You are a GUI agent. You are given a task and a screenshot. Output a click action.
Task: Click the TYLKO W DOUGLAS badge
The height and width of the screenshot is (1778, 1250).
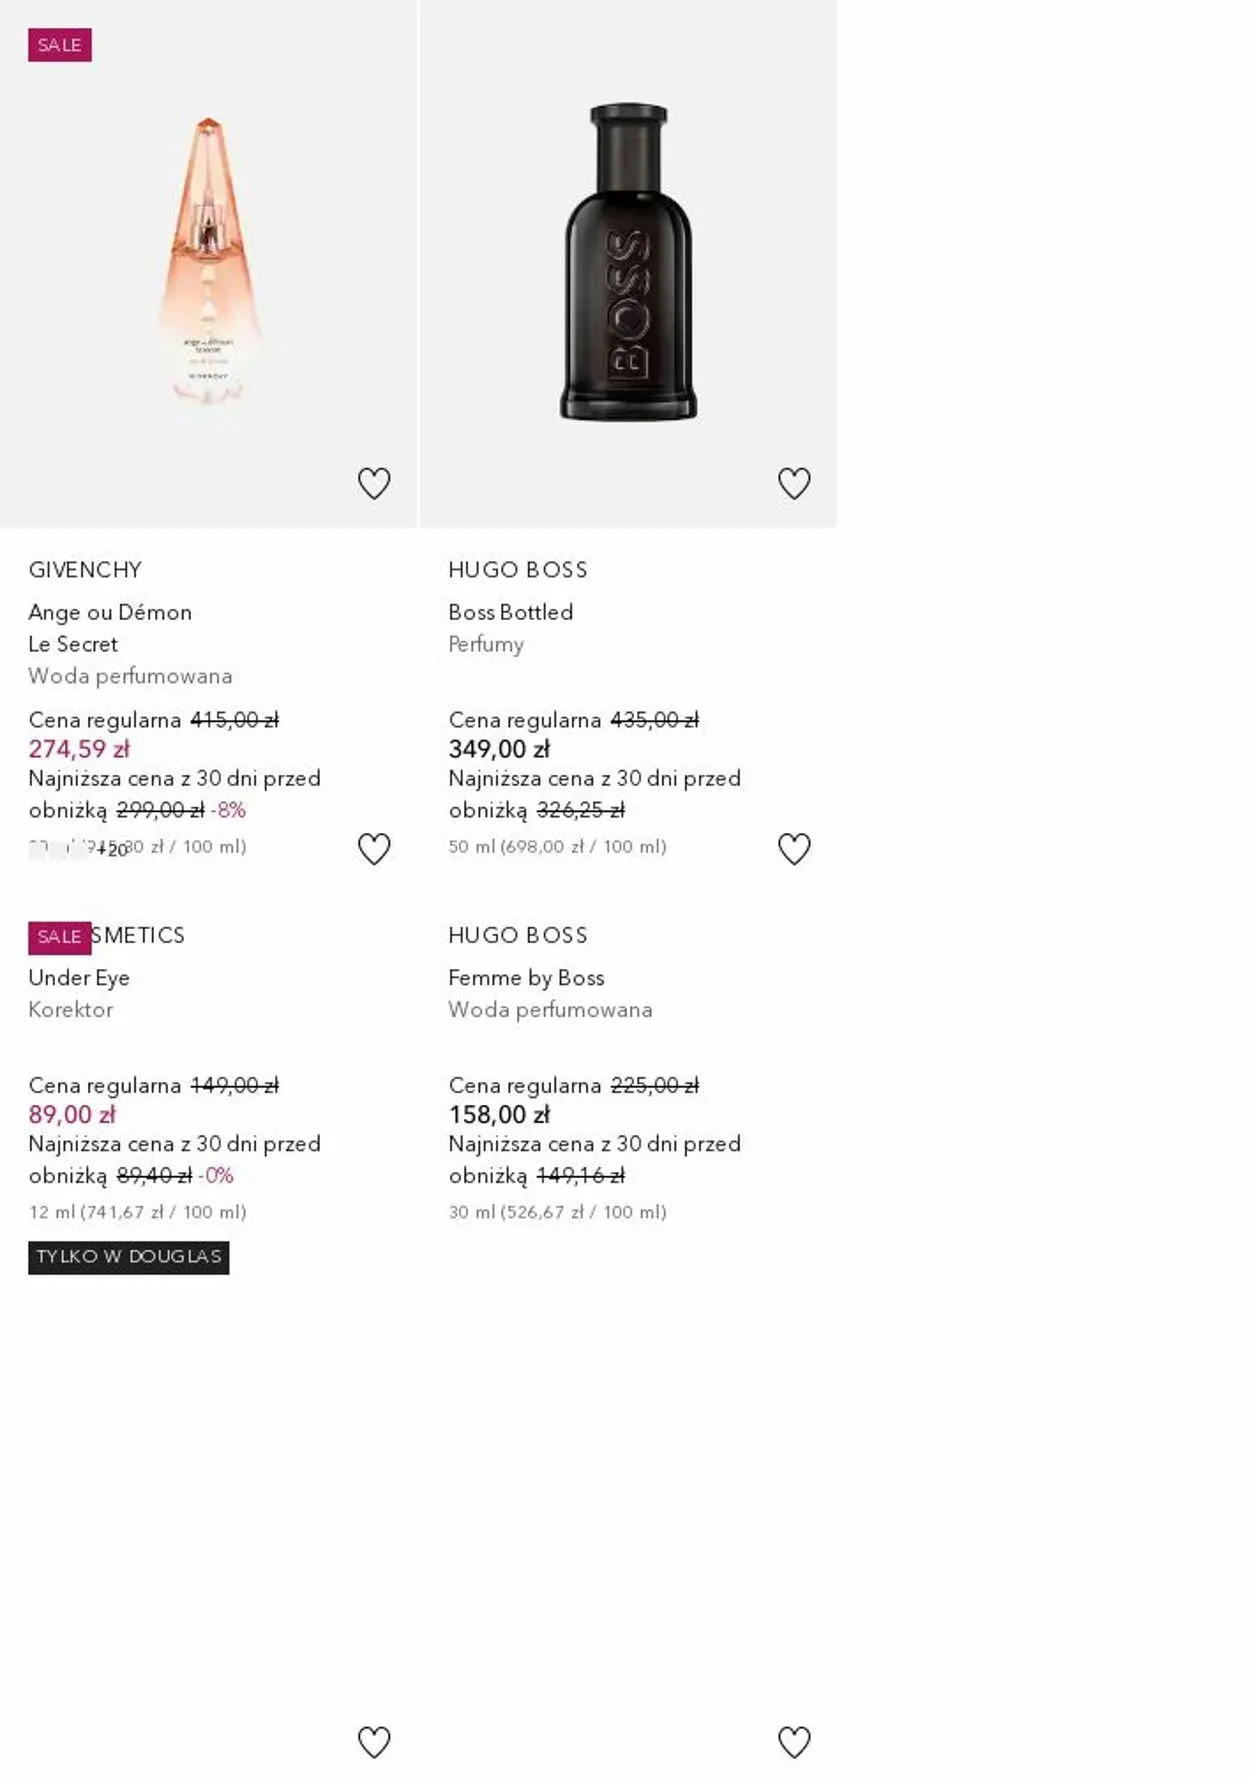pos(129,1257)
